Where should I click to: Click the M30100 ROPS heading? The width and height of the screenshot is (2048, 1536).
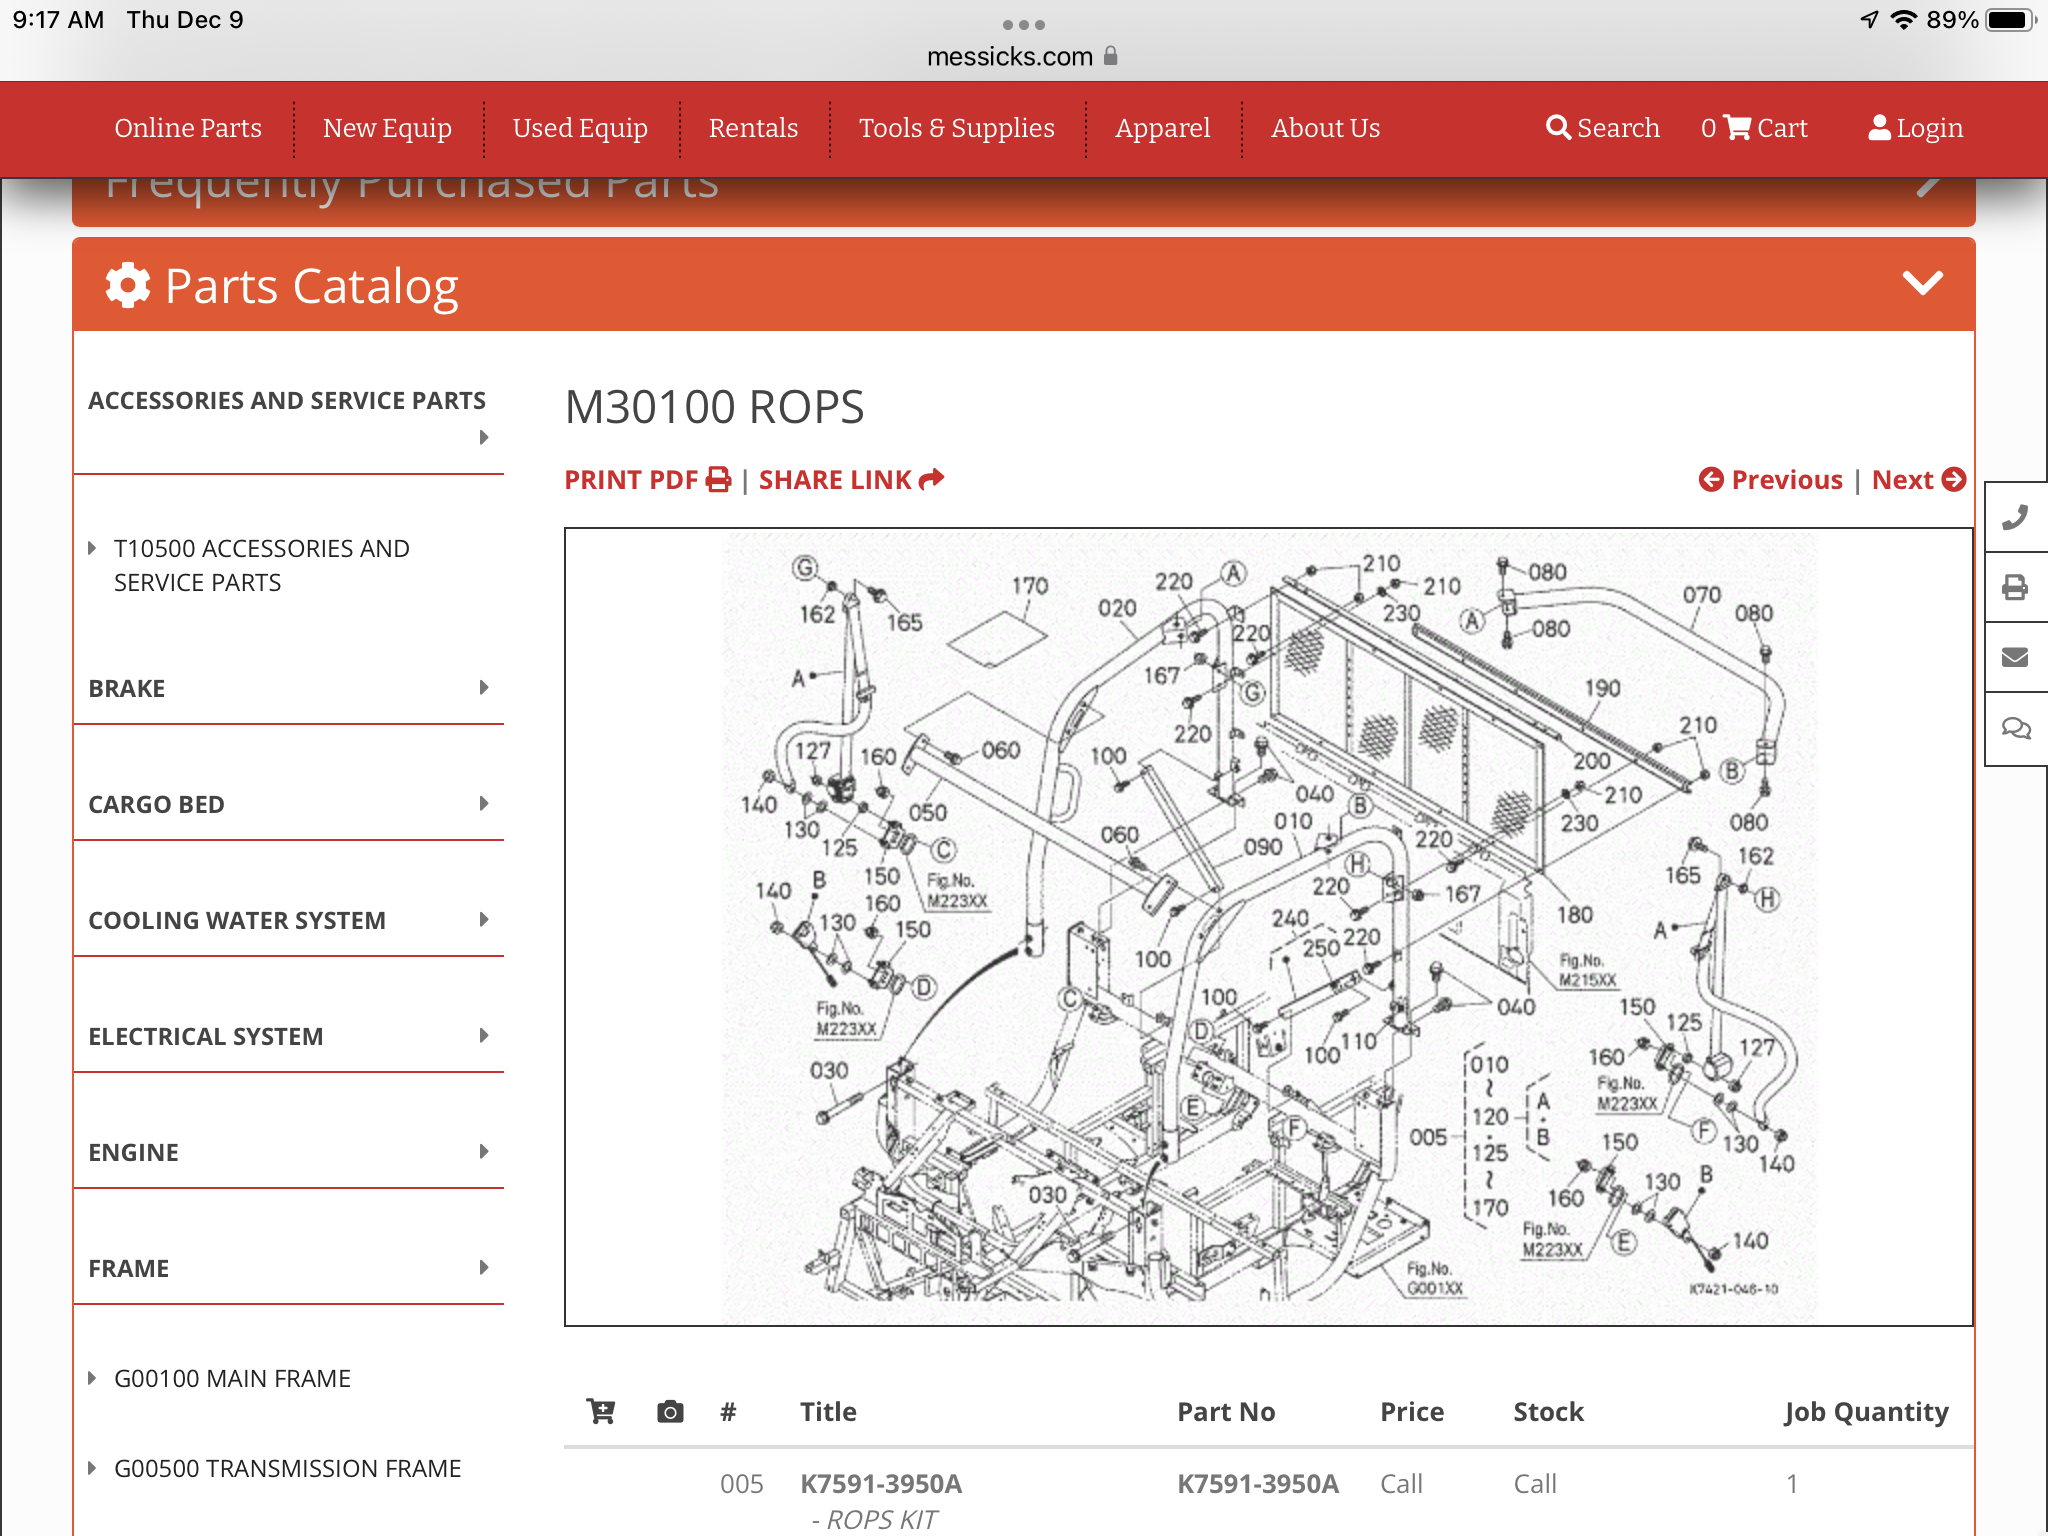click(714, 407)
